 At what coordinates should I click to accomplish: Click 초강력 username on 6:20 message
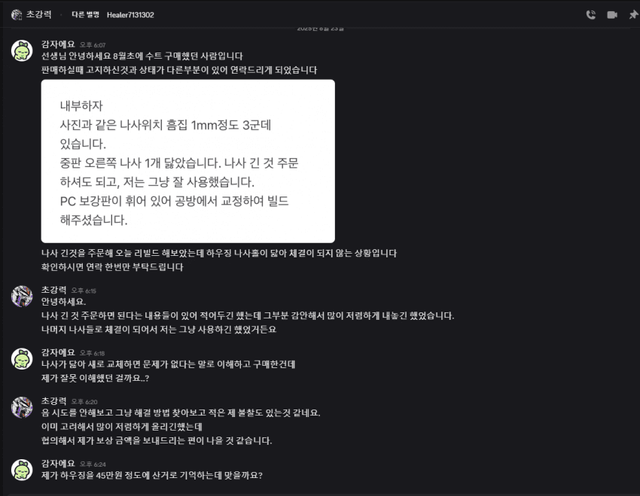coord(53,401)
